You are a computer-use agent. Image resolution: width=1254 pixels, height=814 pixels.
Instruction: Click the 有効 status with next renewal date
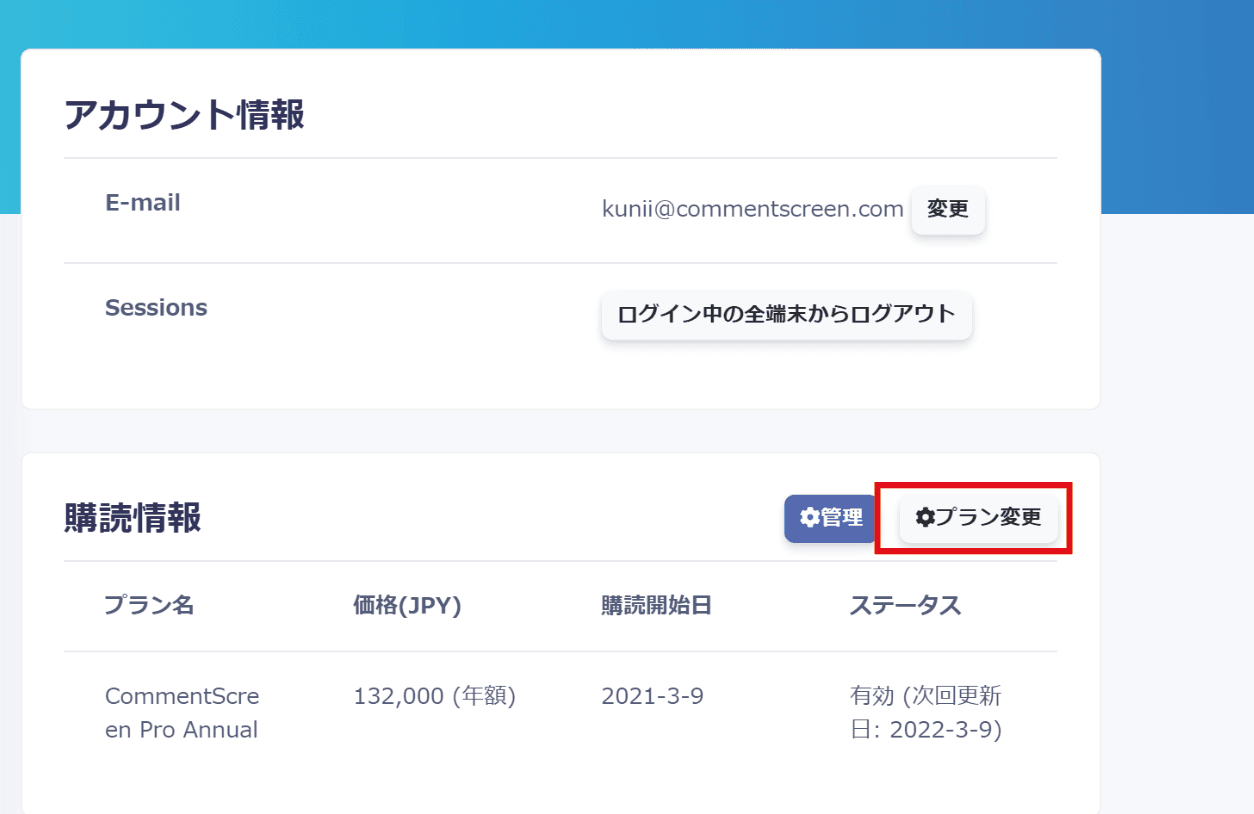tap(925, 713)
